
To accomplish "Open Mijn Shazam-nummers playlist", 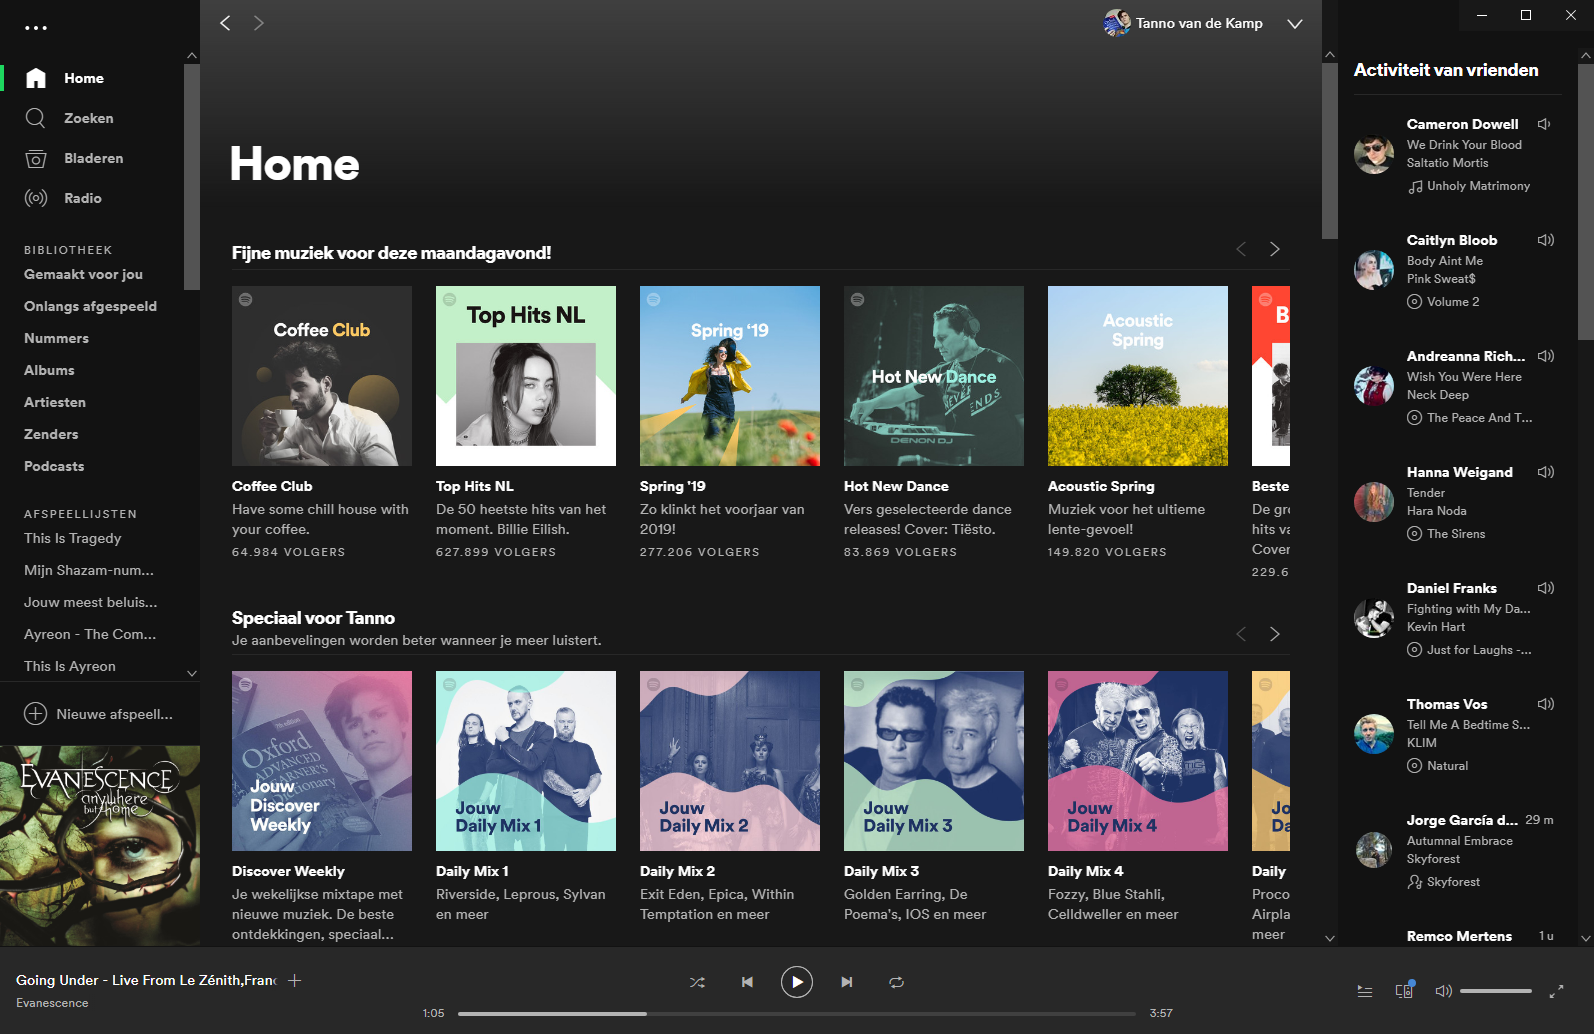I will (x=89, y=570).
